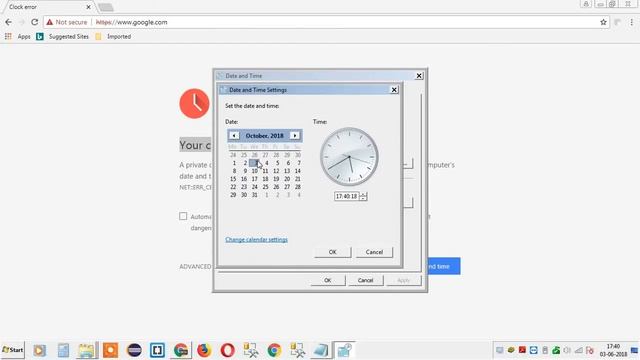
Task: Select October 13 in the calendar
Action: 287,171
